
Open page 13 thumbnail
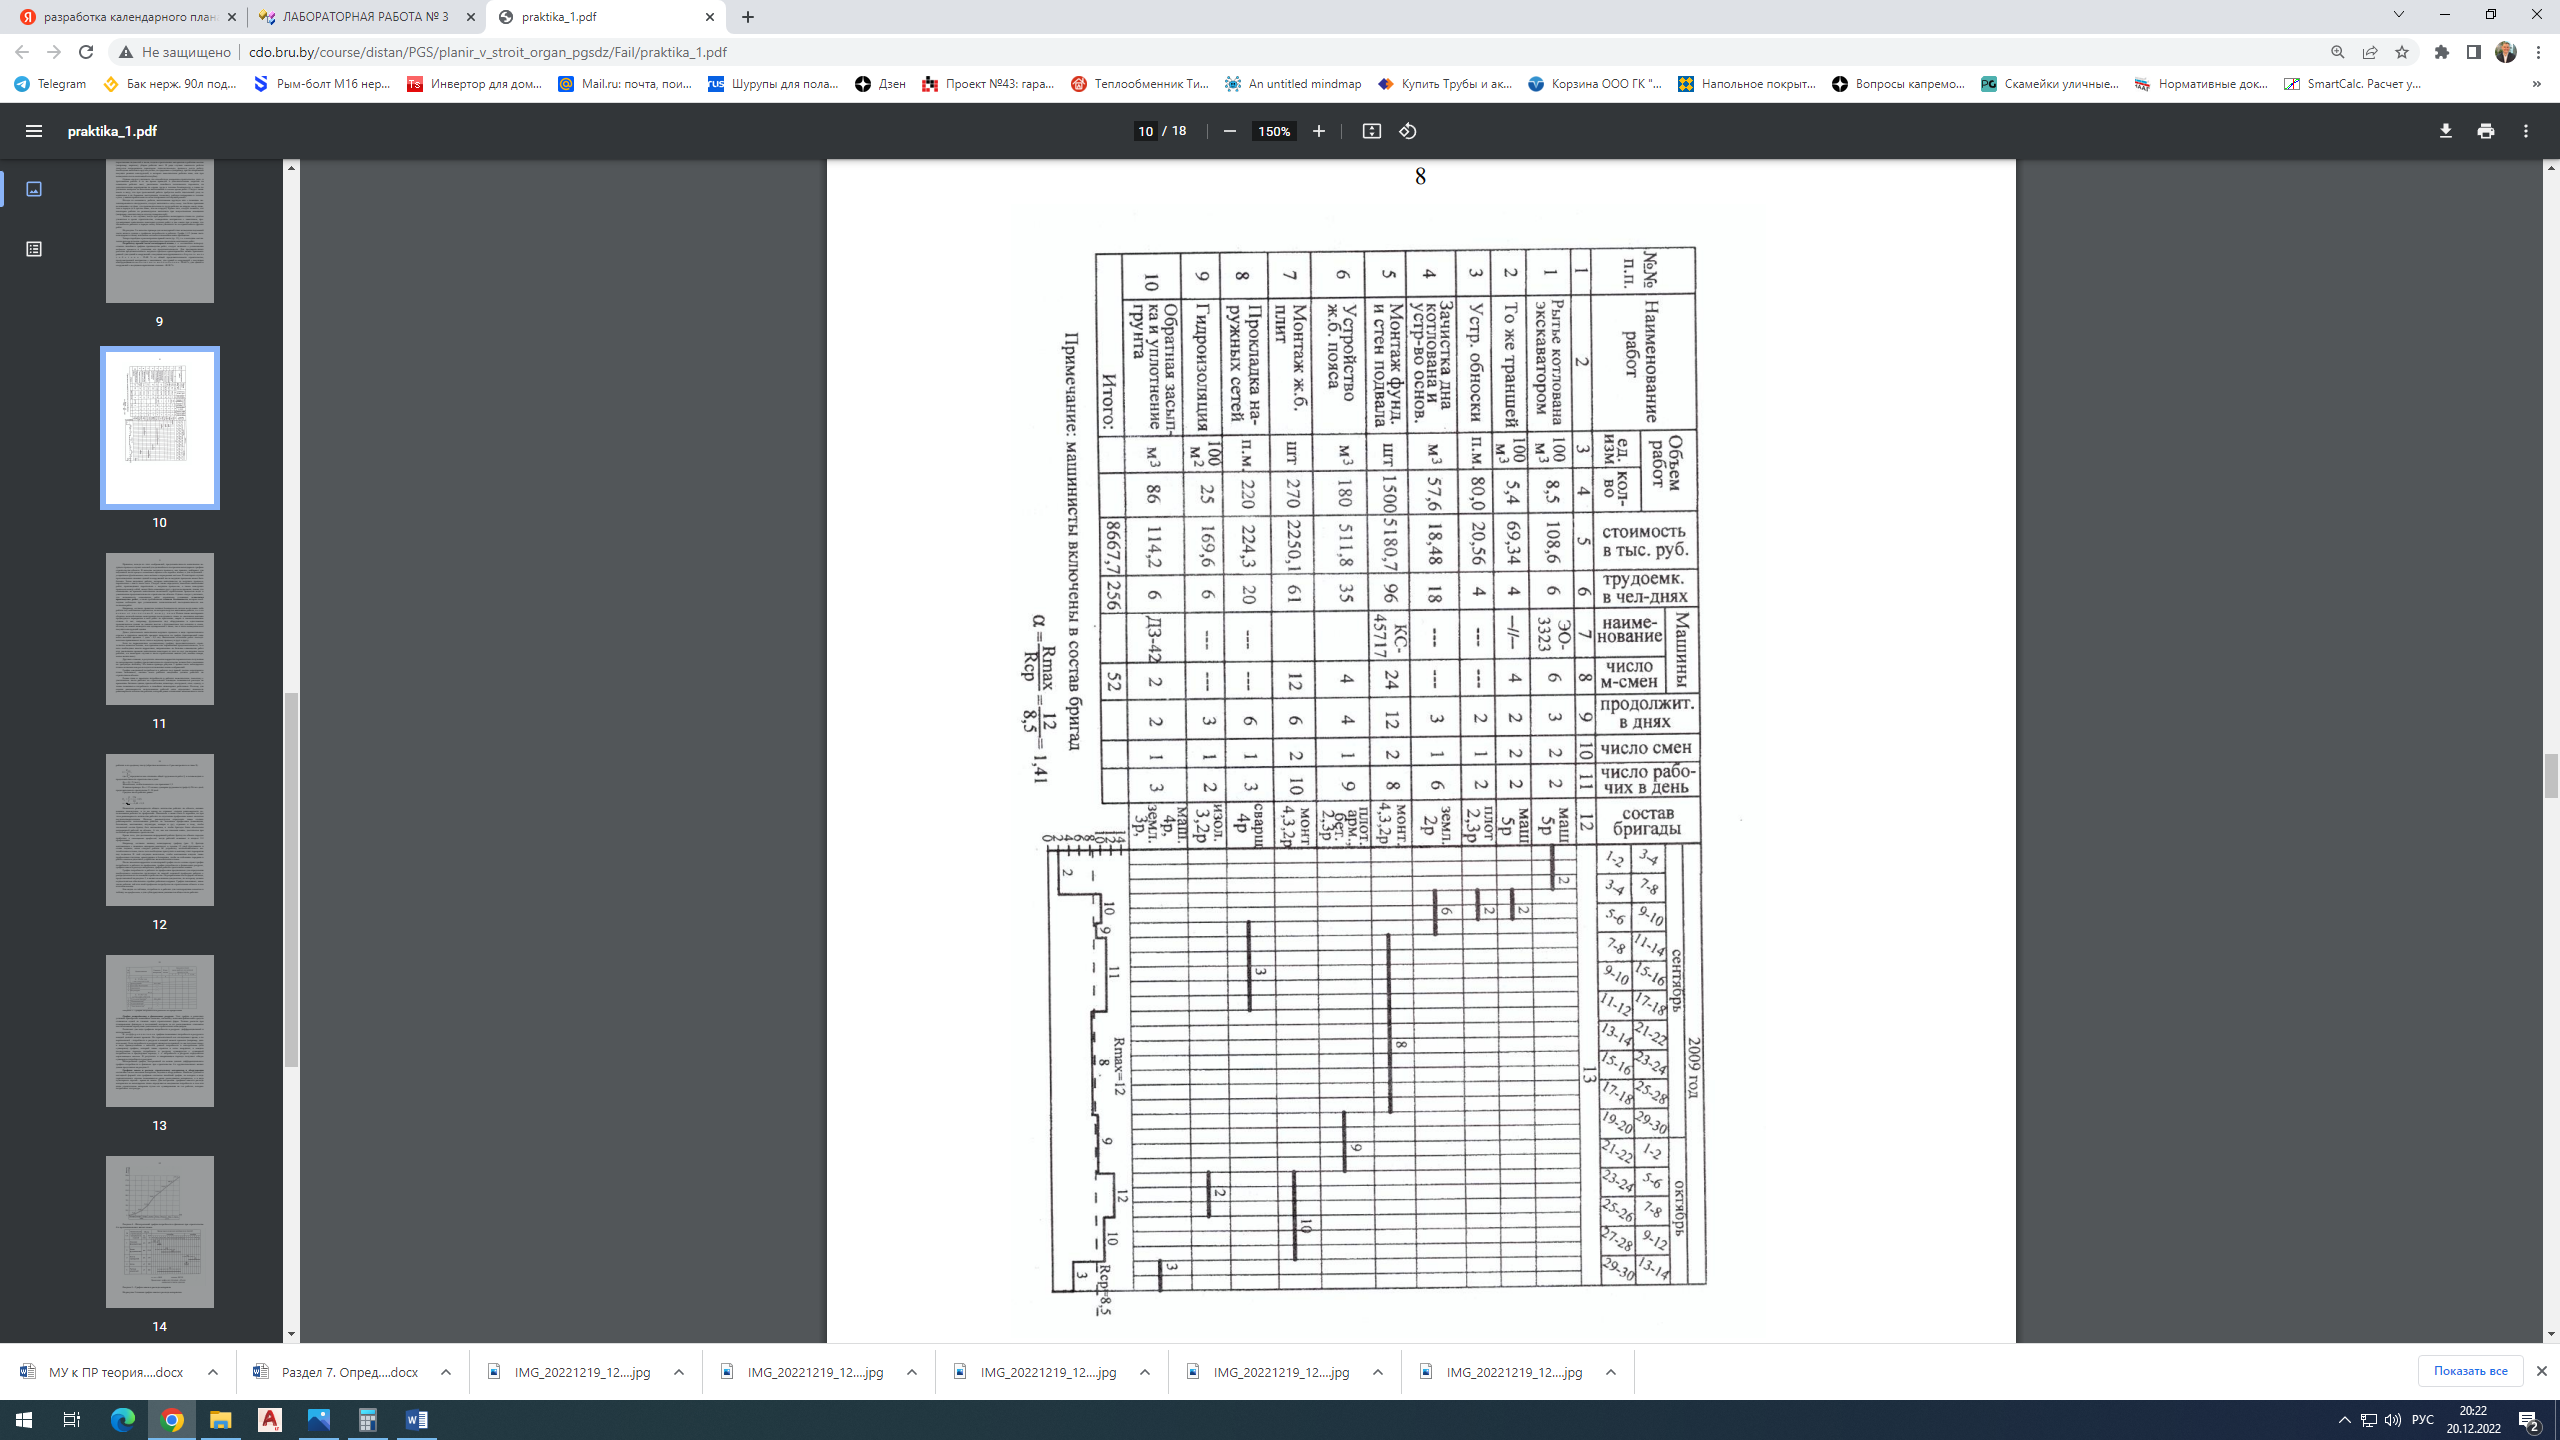(160, 1031)
